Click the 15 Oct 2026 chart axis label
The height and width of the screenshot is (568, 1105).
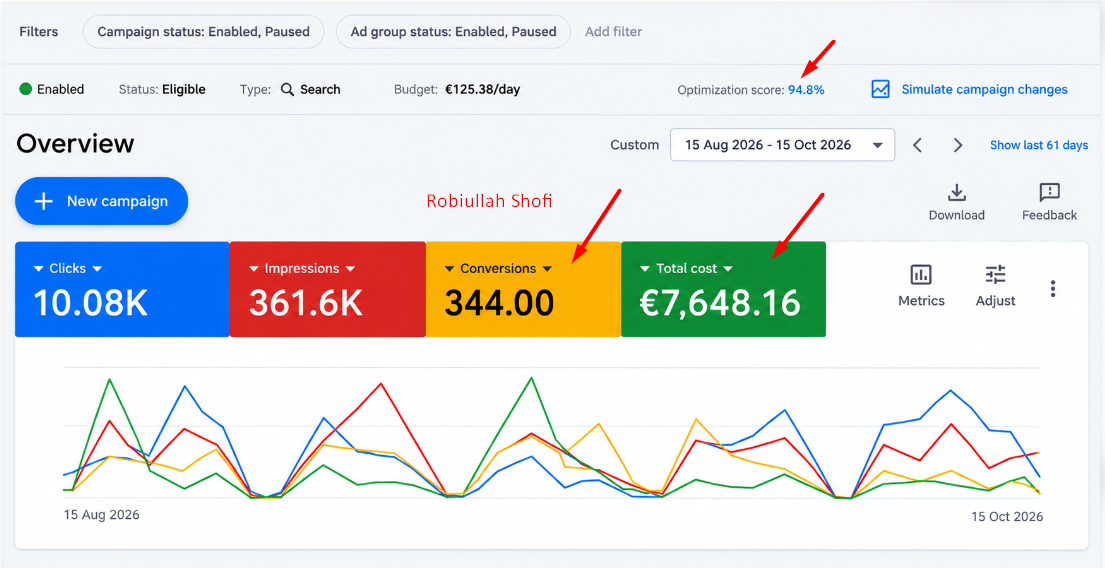tap(1005, 517)
